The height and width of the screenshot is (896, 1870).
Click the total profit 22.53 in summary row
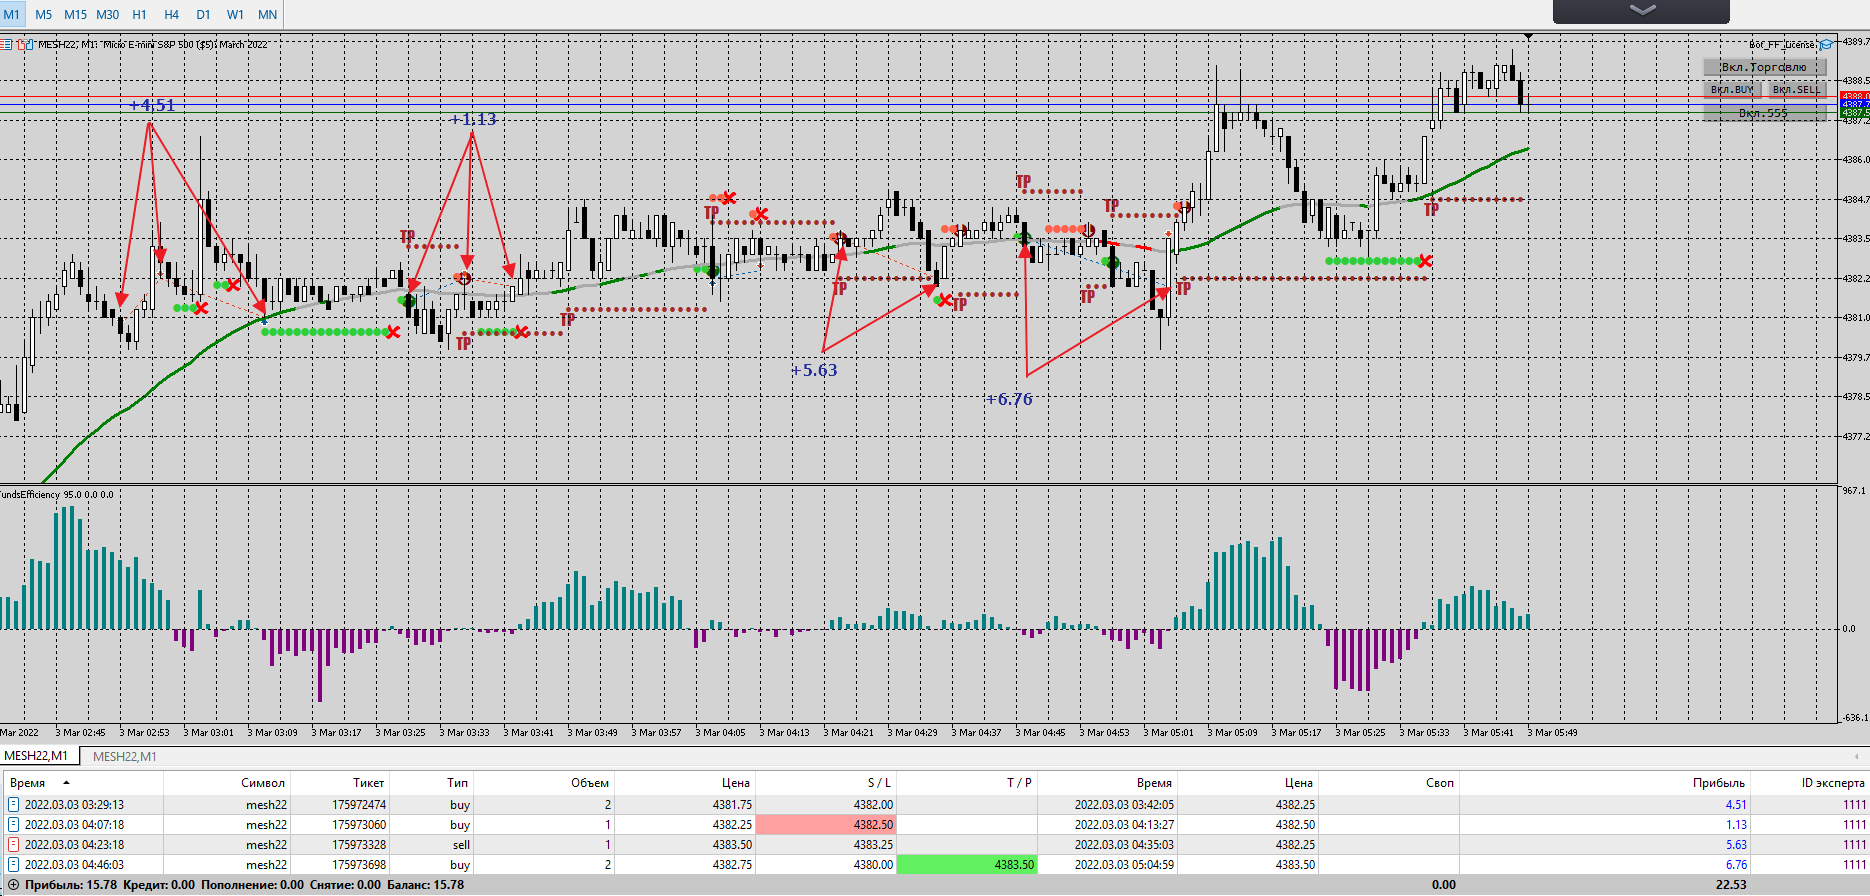click(x=1731, y=885)
